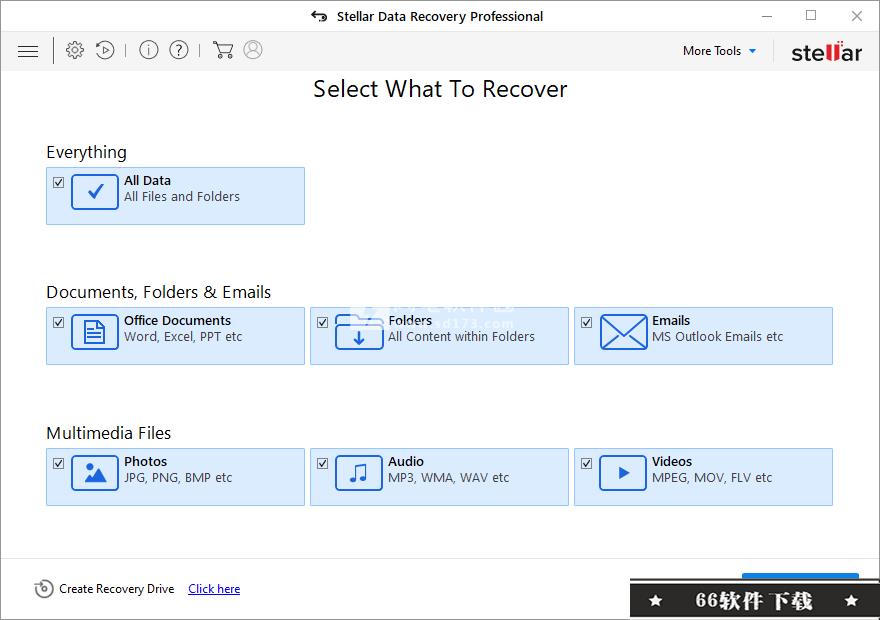Toggle the Audio checkbox
The width and height of the screenshot is (880, 620).
[x=322, y=463]
